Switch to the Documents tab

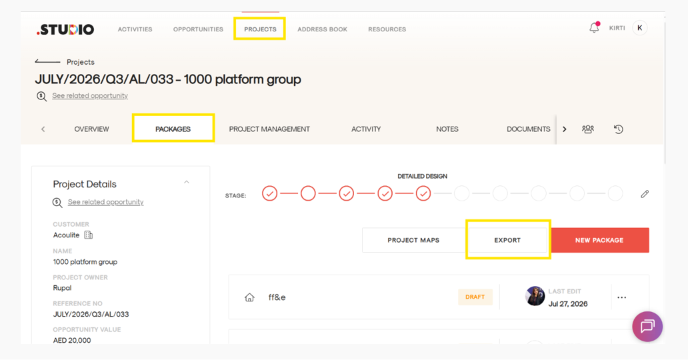coord(528,129)
